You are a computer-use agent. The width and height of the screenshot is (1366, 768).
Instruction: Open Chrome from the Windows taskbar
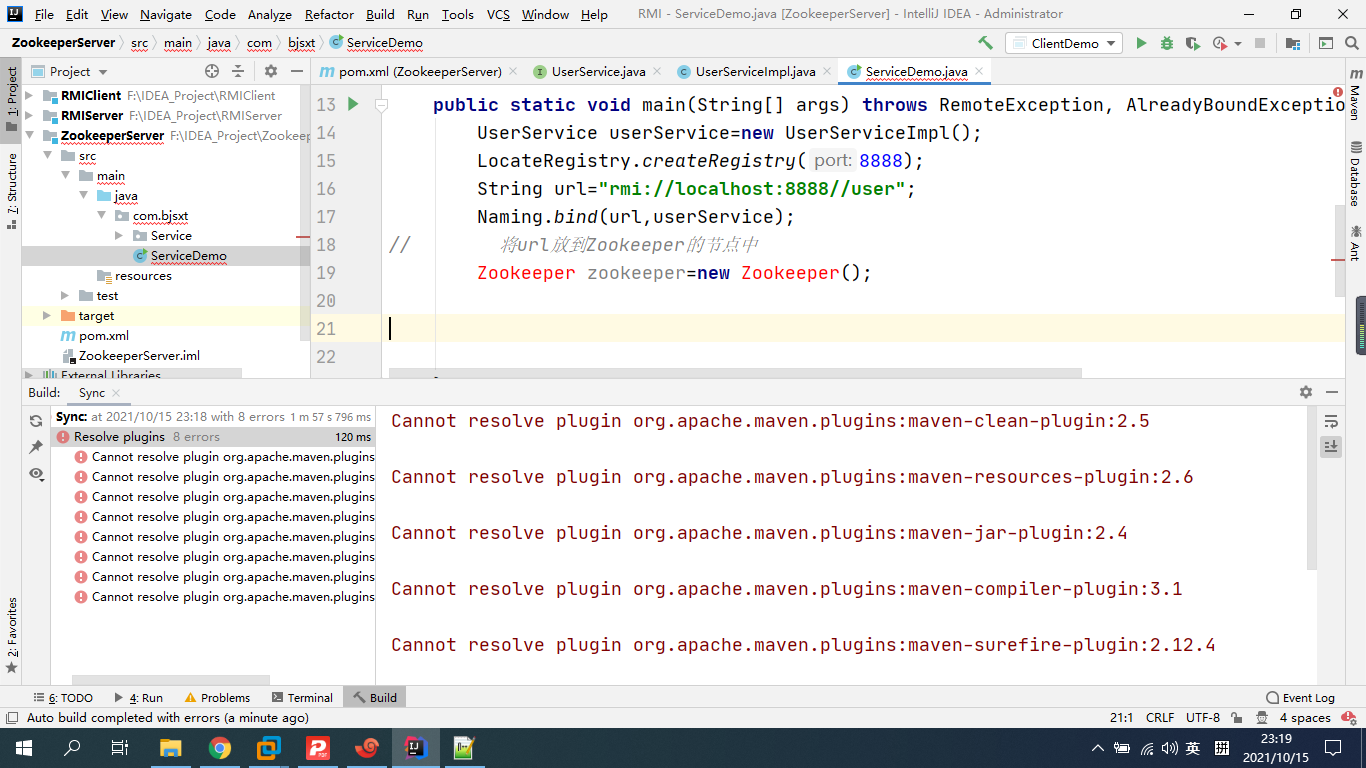tap(220, 748)
